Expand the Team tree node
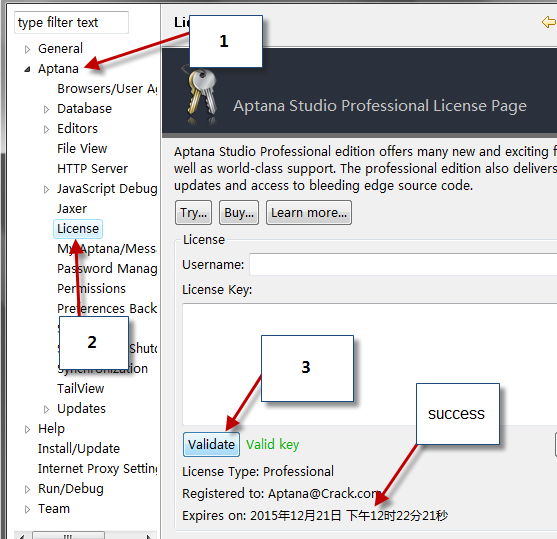Viewport: 557px width, 539px height. pyautogui.click(x=27, y=509)
